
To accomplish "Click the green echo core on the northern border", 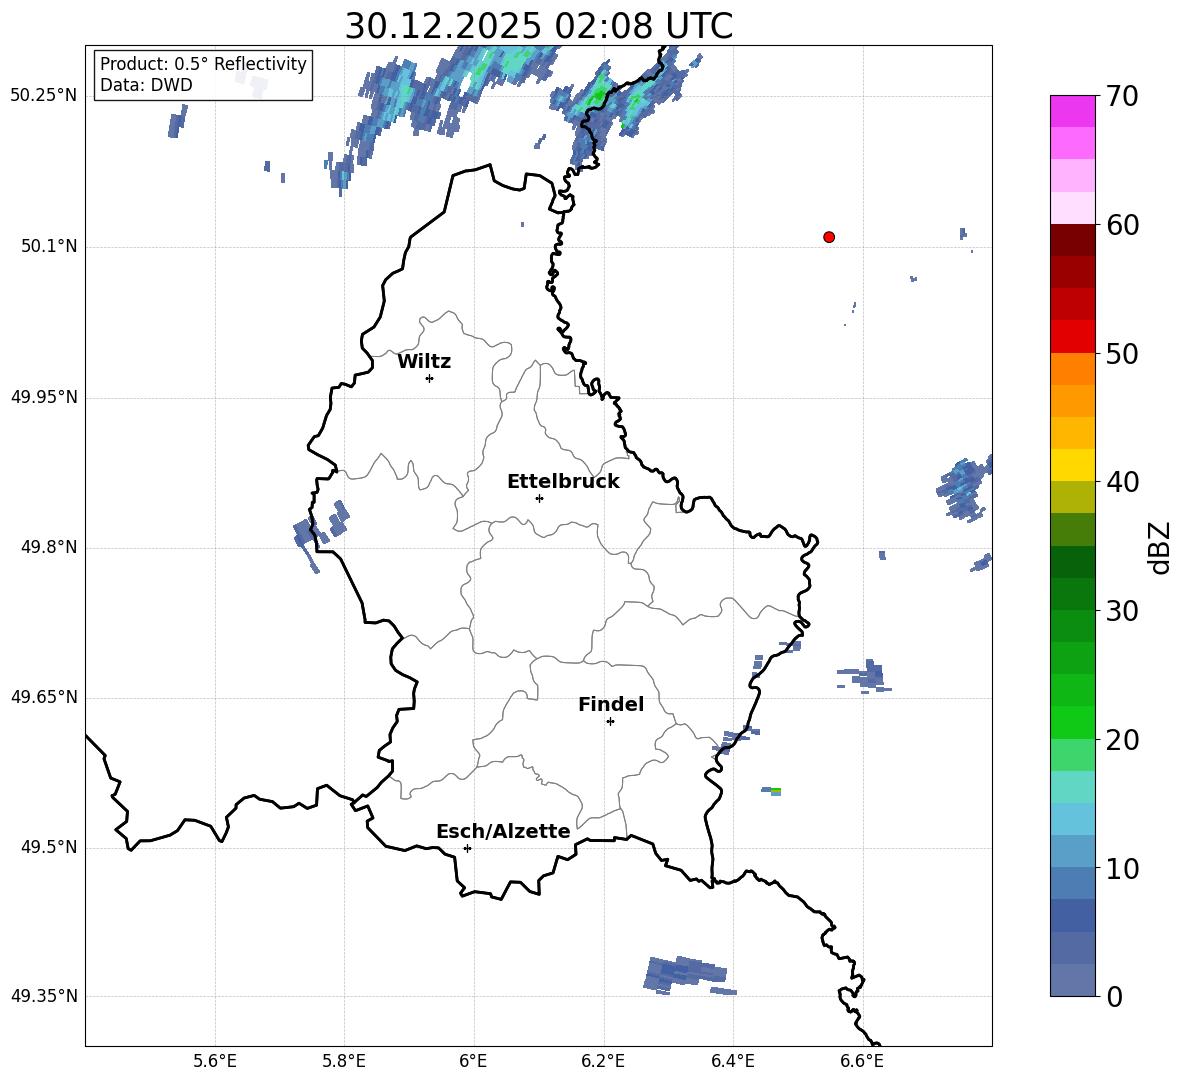I will pos(598,96).
